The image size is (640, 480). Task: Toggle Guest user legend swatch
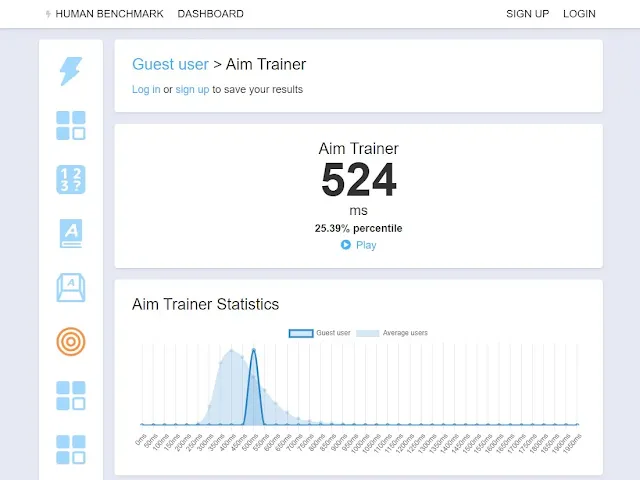tap(301, 333)
